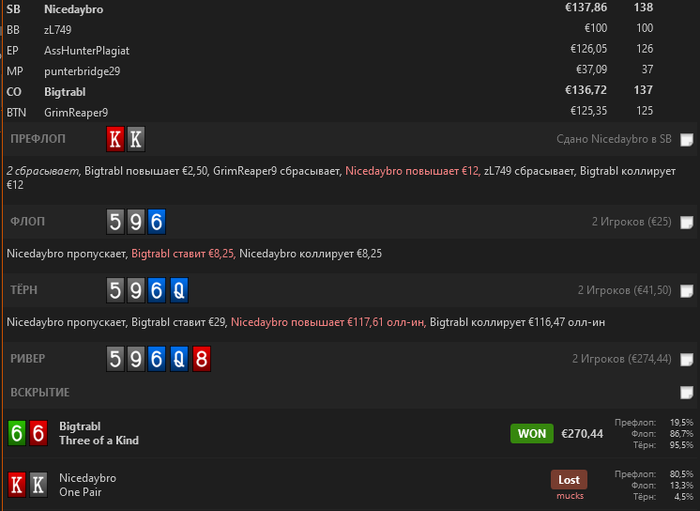Click the ФЛОП street header label
This screenshot has width=700, height=511.
pos(28,221)
